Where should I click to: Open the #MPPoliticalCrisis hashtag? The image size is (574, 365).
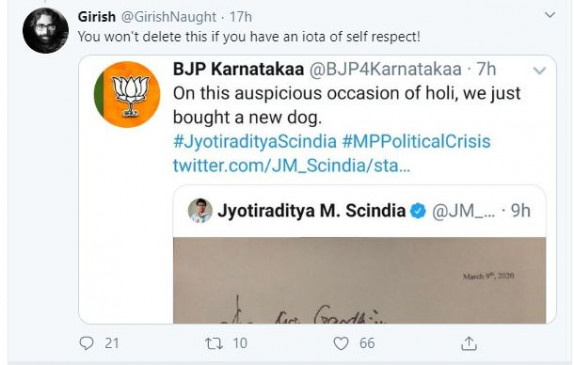tap(416, 142)
